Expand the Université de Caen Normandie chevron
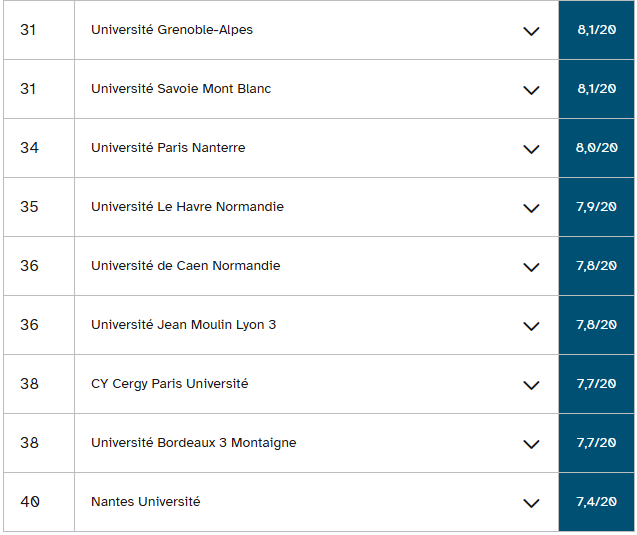The height and width of the screenshot is (535, 637). (531, 267)
